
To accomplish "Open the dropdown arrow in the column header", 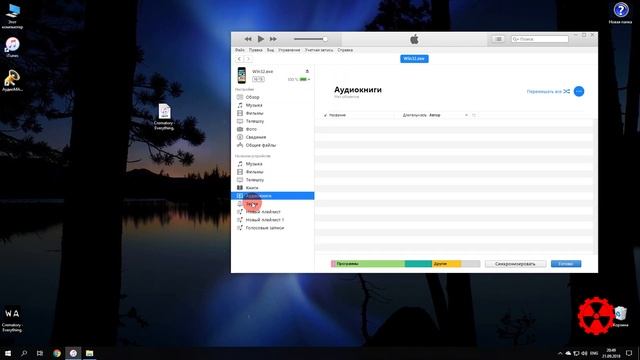I will 466,115.
